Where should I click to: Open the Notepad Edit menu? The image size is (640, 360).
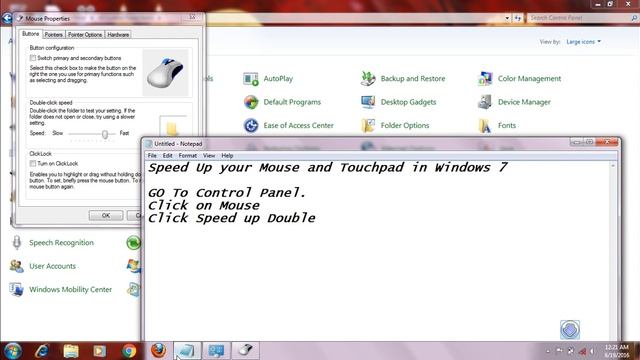(x=167, y=156)
